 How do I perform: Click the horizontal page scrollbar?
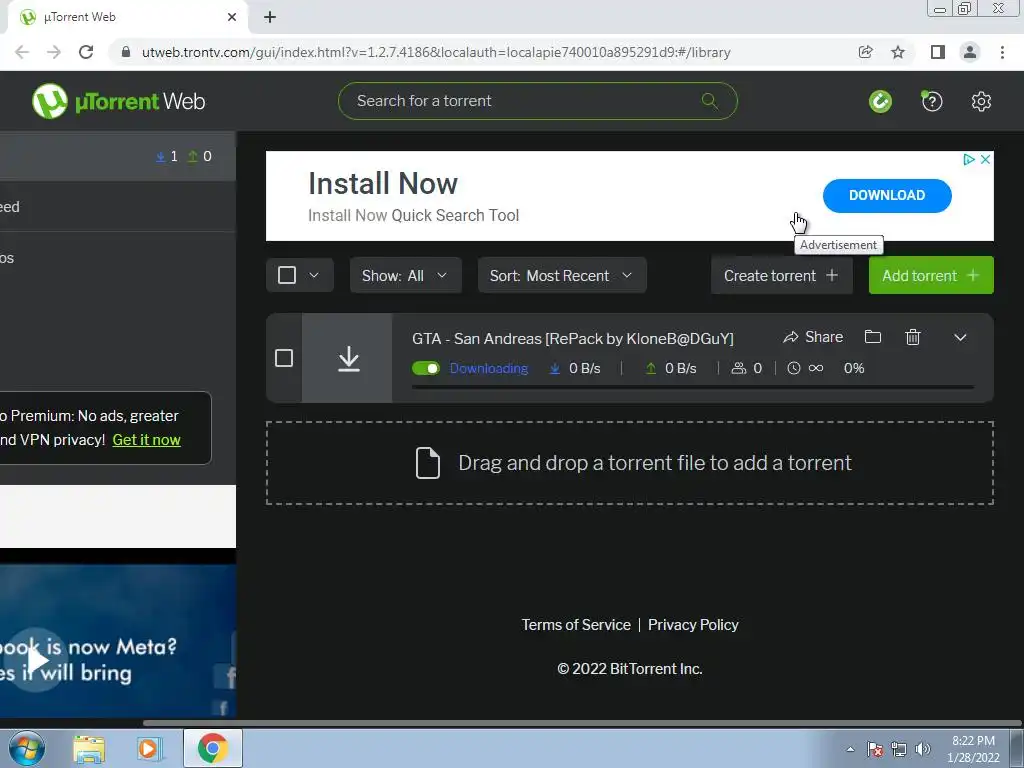(581, 722)
